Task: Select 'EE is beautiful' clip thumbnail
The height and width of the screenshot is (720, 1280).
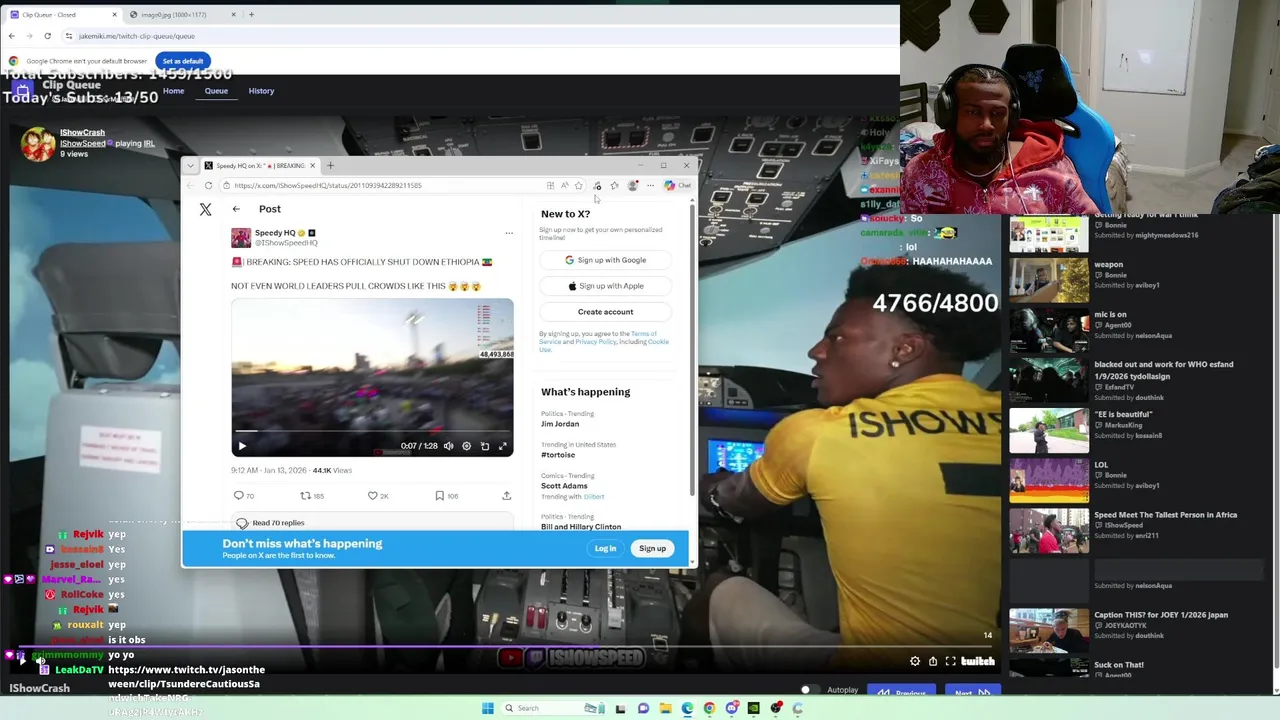Action: (1049, 430)
